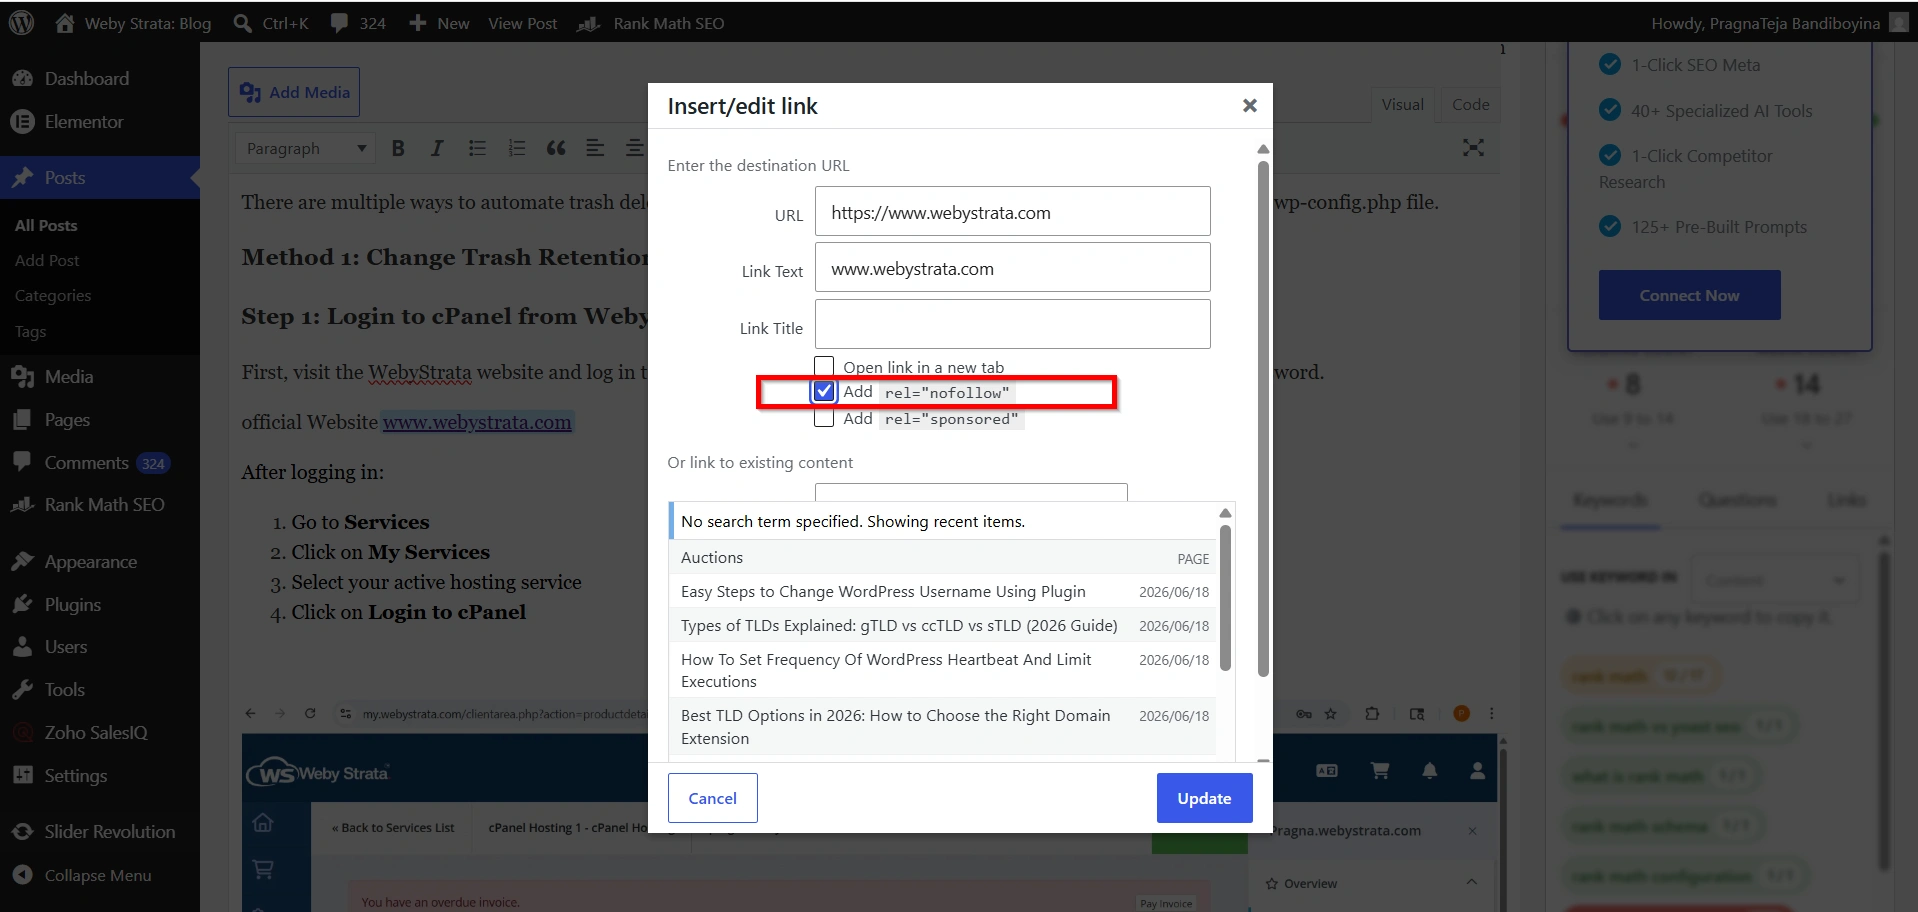Select Types of TLDs Explained result

(x=943, y=625)
